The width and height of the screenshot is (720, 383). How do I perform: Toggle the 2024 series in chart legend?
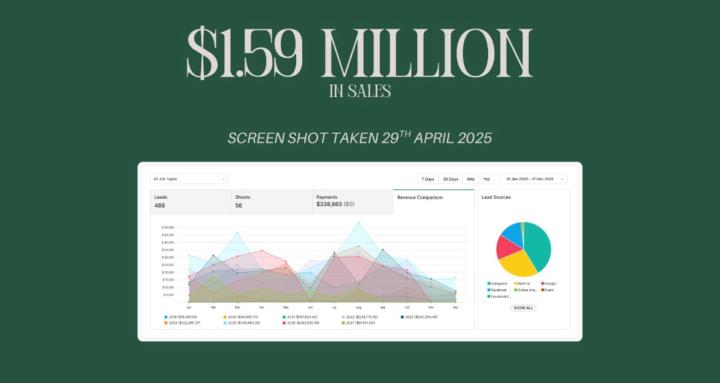click(x=182, y=323)
